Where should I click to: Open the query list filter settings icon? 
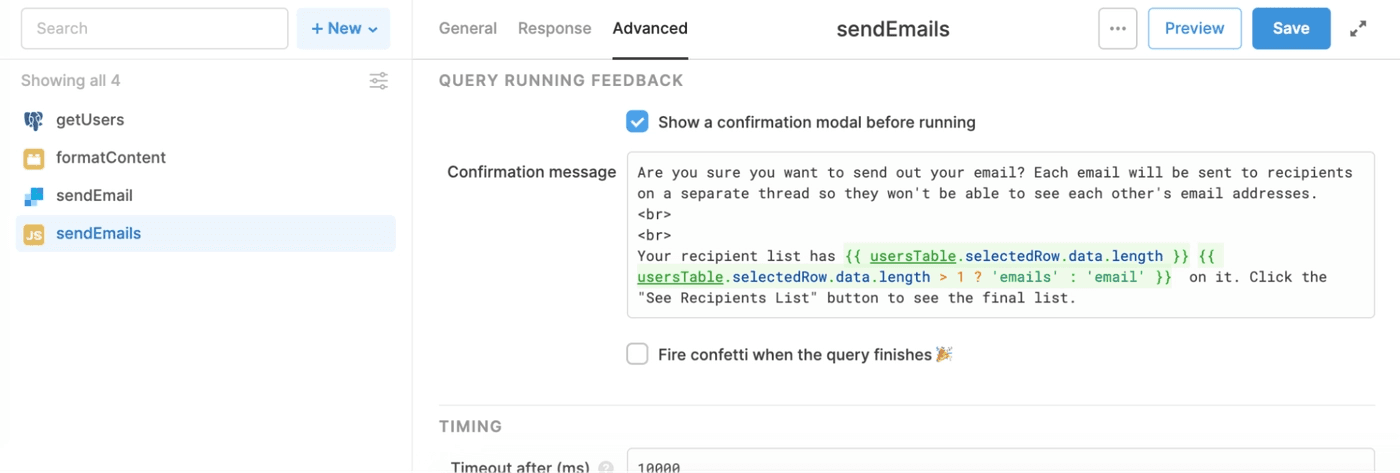(379, 81)
